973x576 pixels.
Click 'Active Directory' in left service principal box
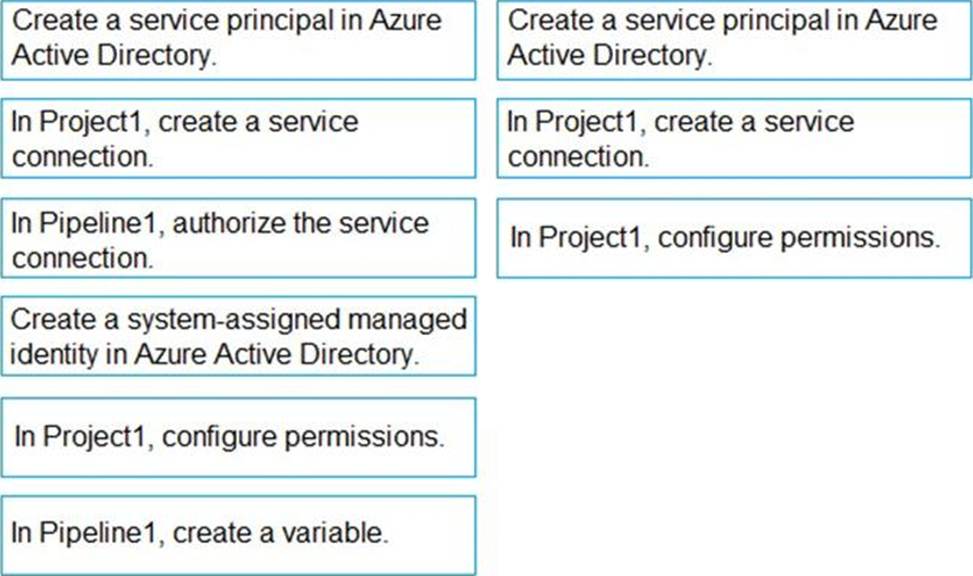(113, 56)
